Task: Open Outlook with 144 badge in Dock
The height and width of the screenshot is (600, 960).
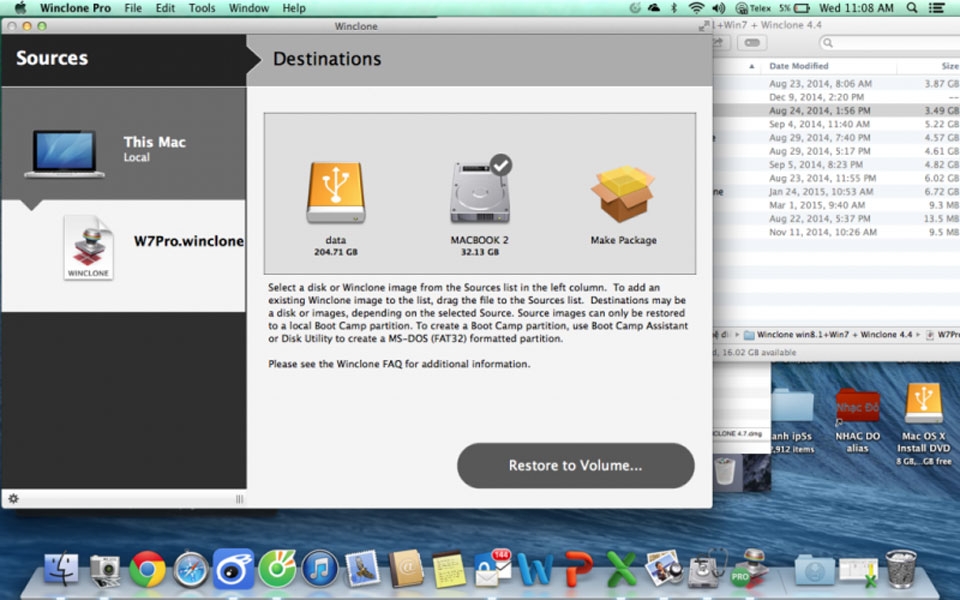Action: pyautogui.click(x=492, y=569)
